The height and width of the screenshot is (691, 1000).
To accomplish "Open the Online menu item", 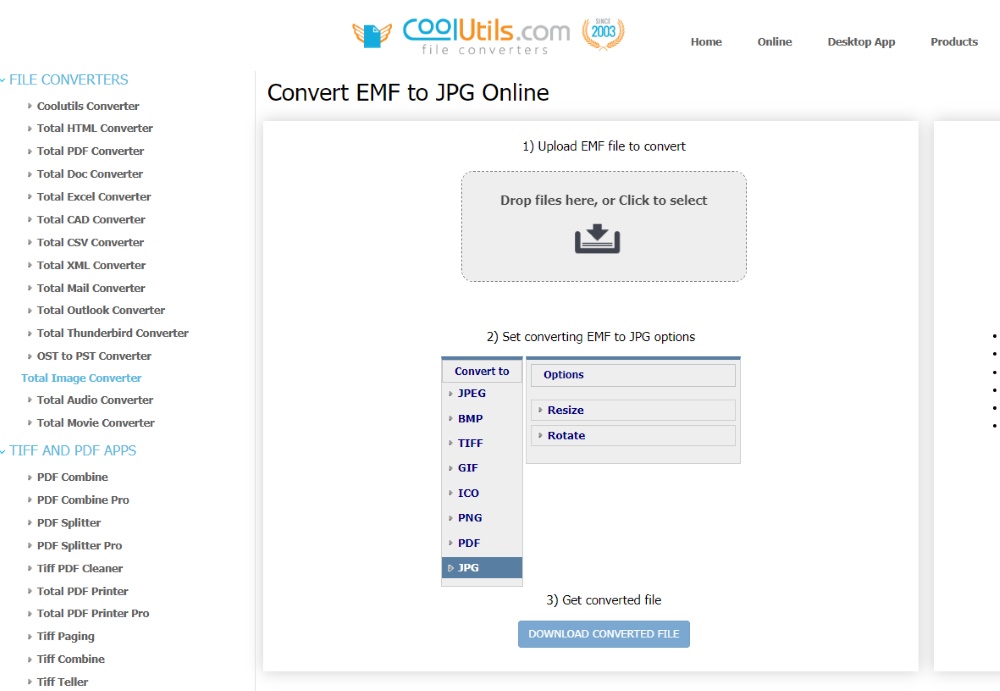I will tap(774, 42).
